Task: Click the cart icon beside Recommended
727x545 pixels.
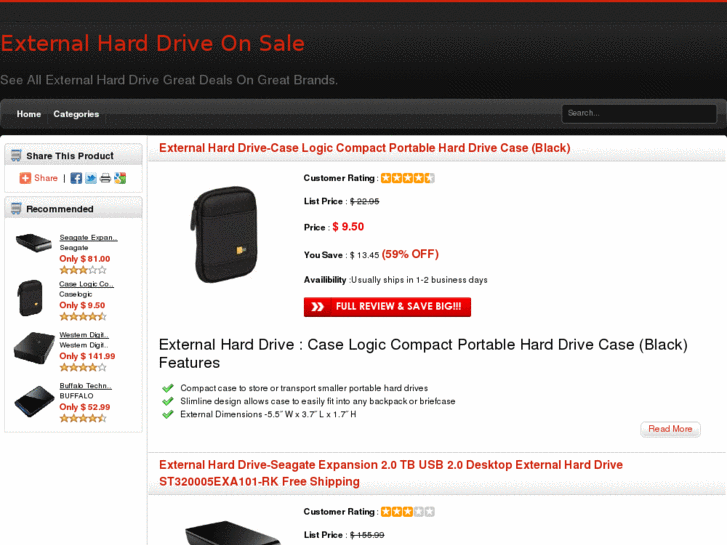Action: coord(16,209)
